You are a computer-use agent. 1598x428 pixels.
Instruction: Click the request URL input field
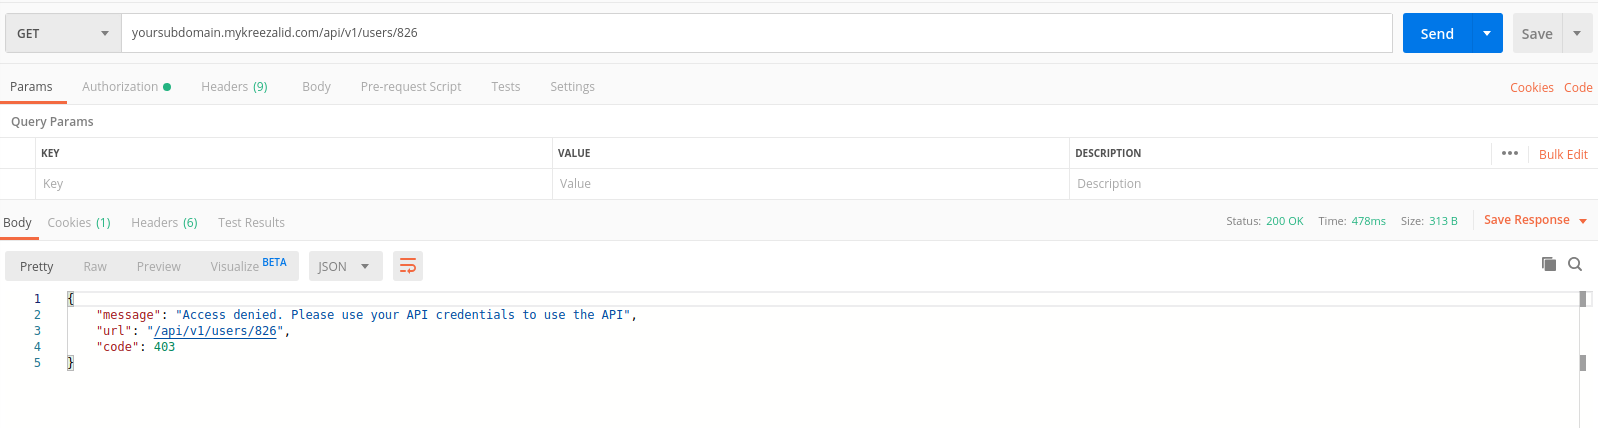pyautogui.click(x=756, y=33)
